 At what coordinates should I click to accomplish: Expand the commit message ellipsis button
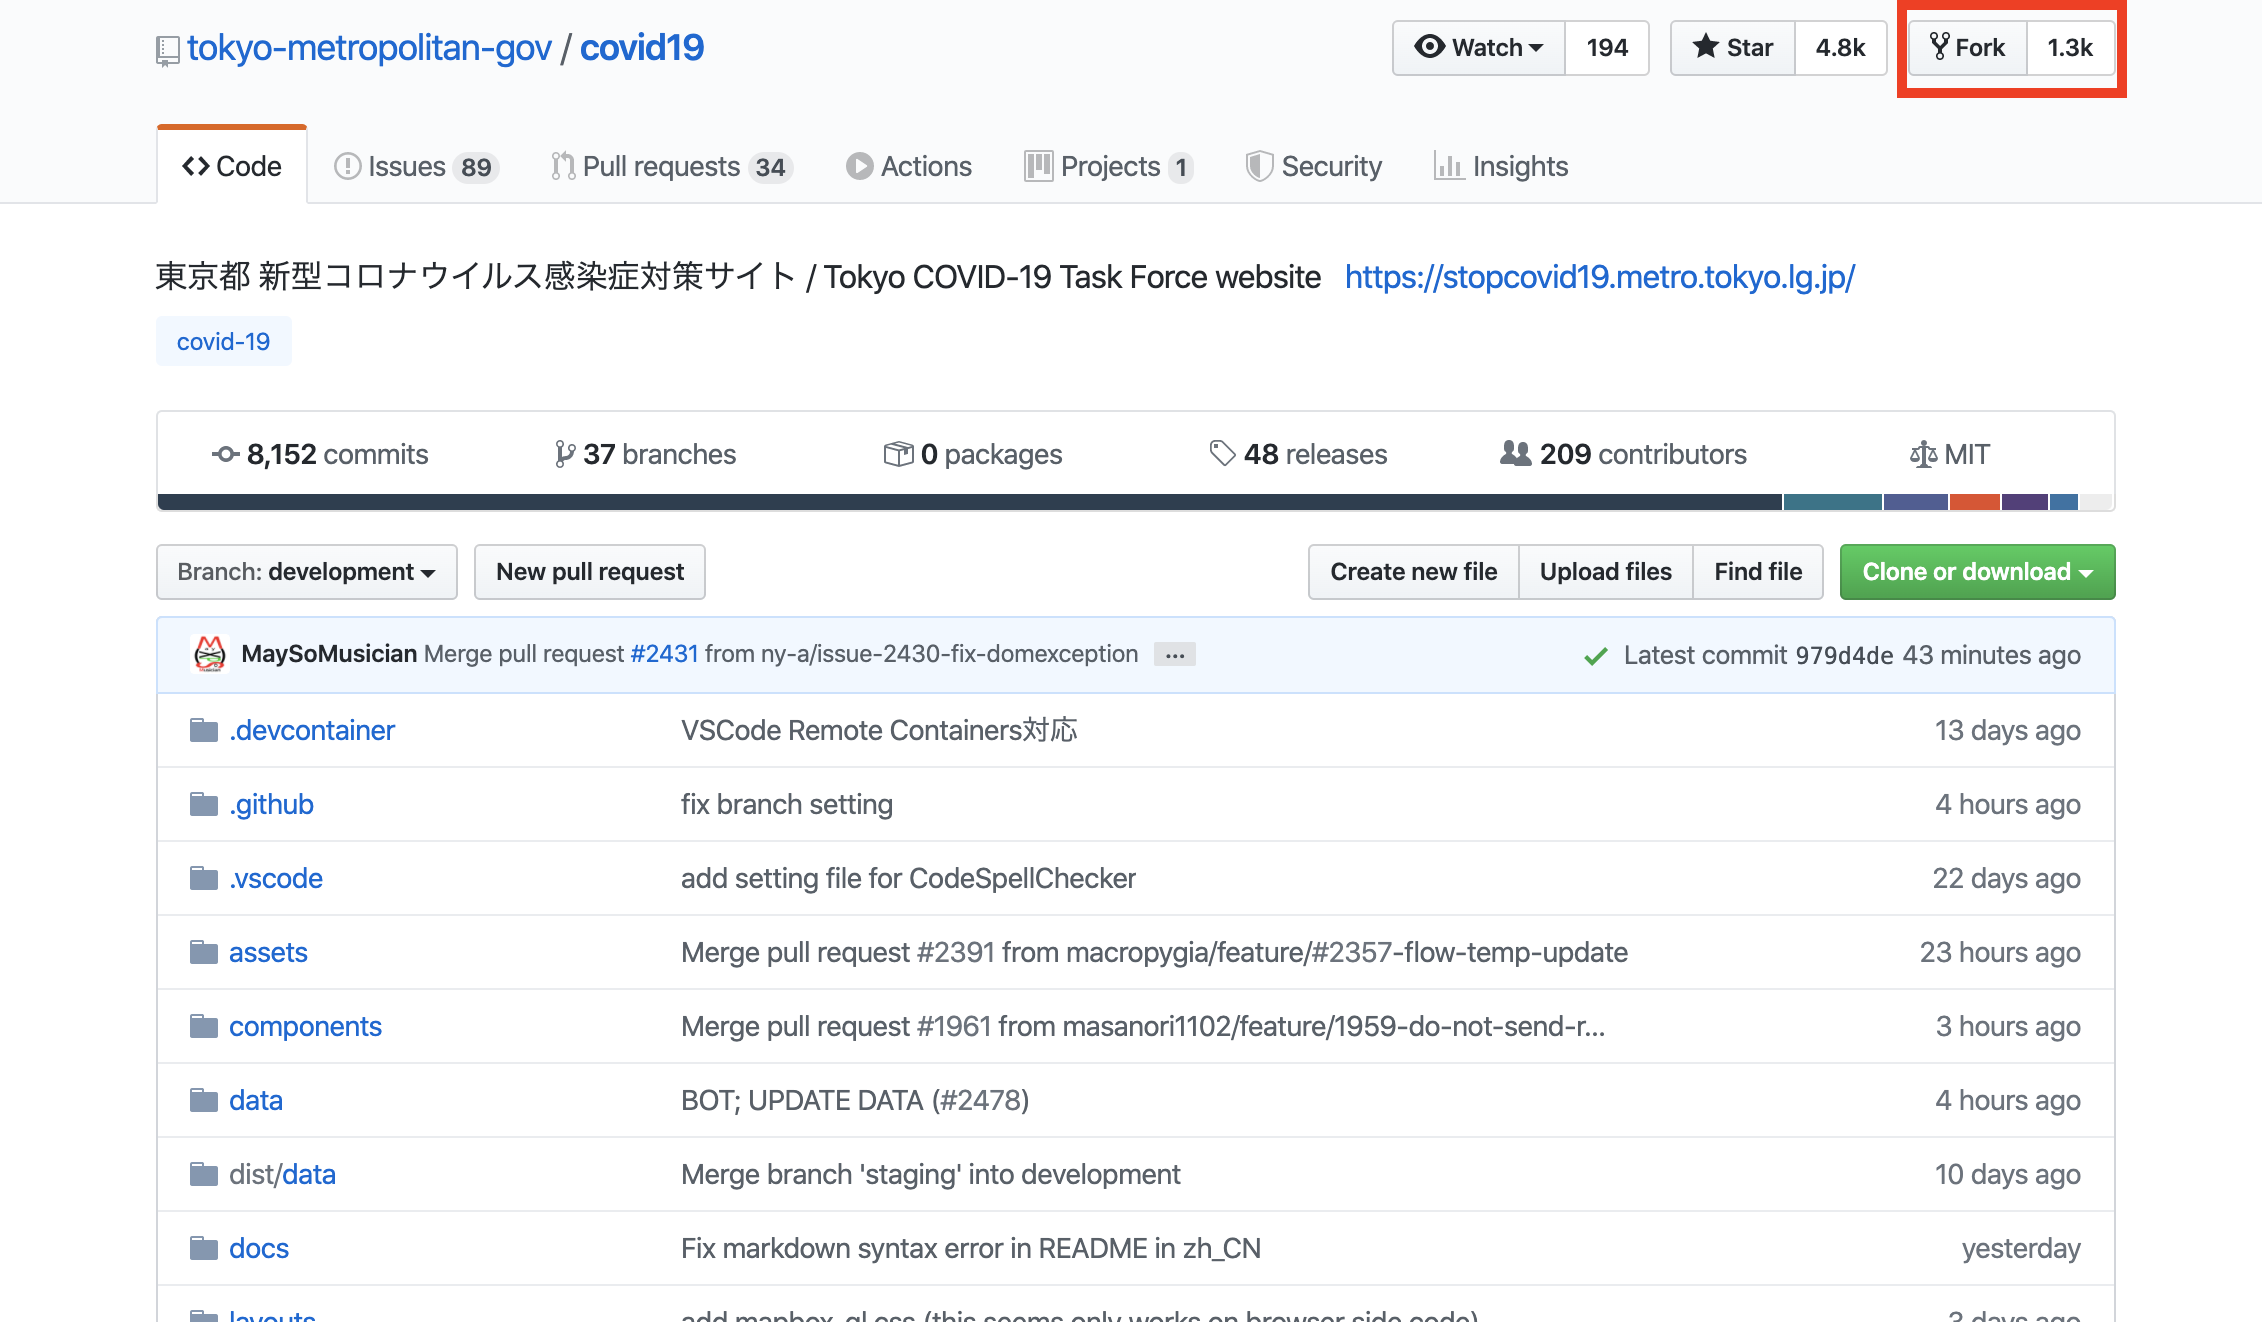[x=1175, y=655]
